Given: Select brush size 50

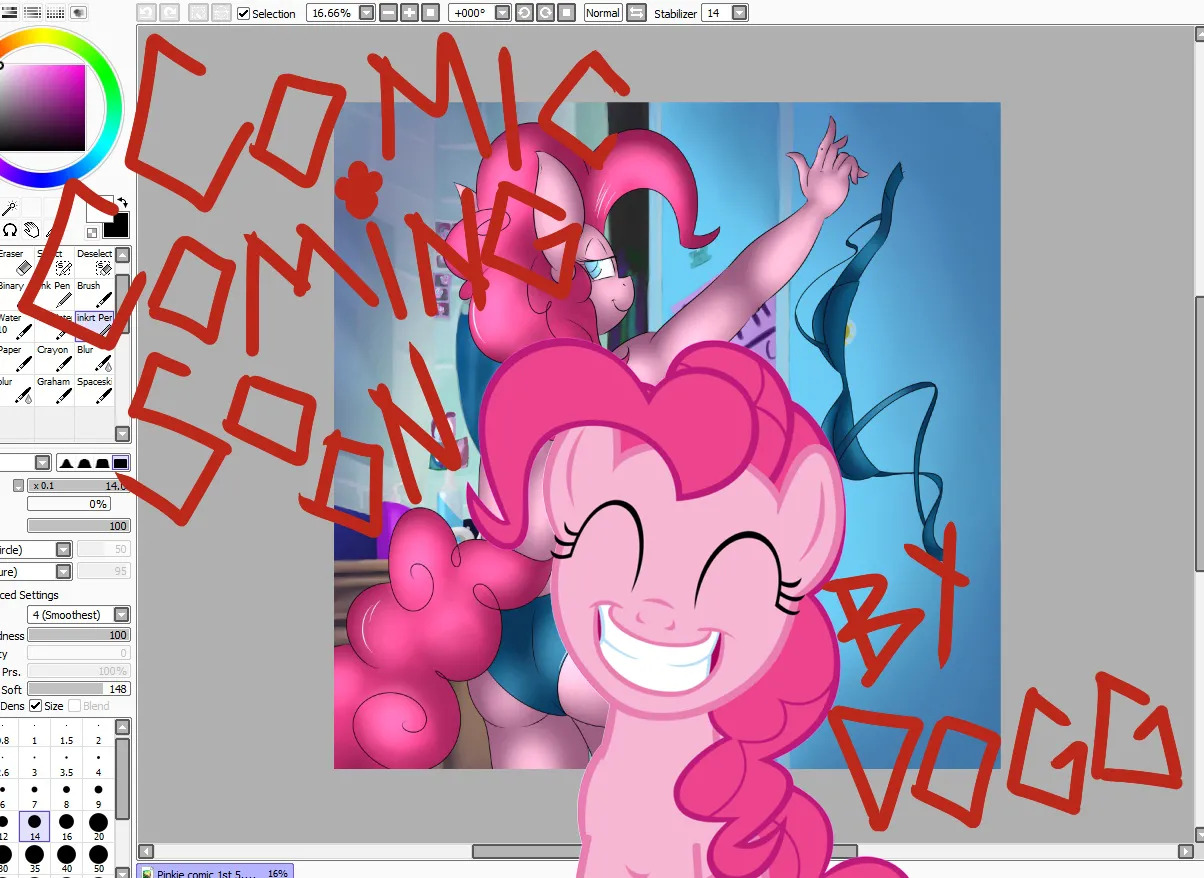Looking at the screenshot, I should (98, 857).
